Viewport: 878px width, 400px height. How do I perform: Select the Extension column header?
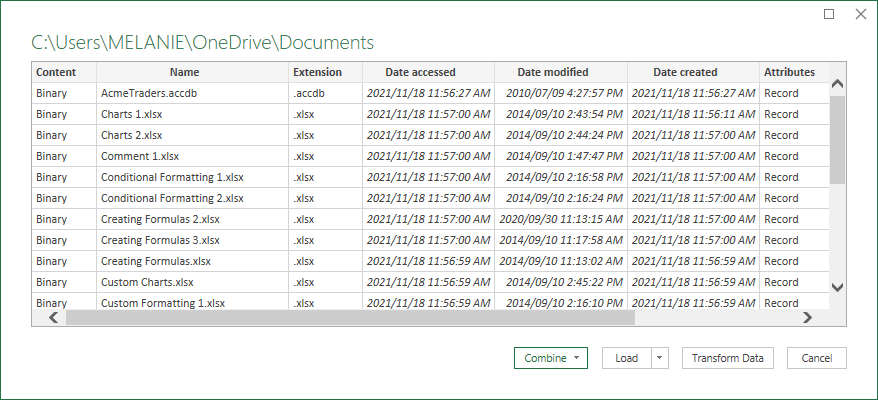[x=317, y=72]
